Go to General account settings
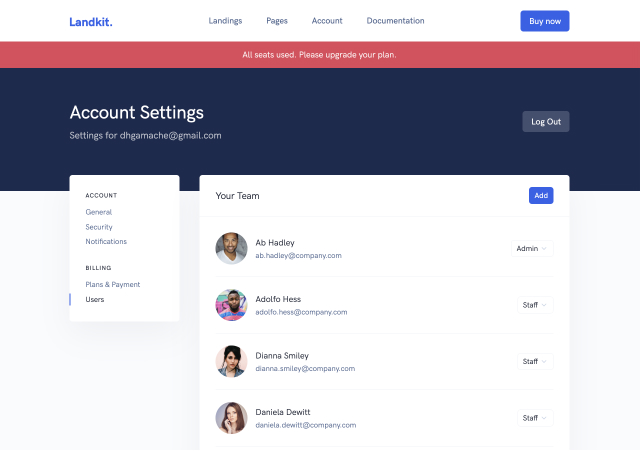The width and height of the screenshot is (640, 451). pyautogui.click(x=99, y=212)
